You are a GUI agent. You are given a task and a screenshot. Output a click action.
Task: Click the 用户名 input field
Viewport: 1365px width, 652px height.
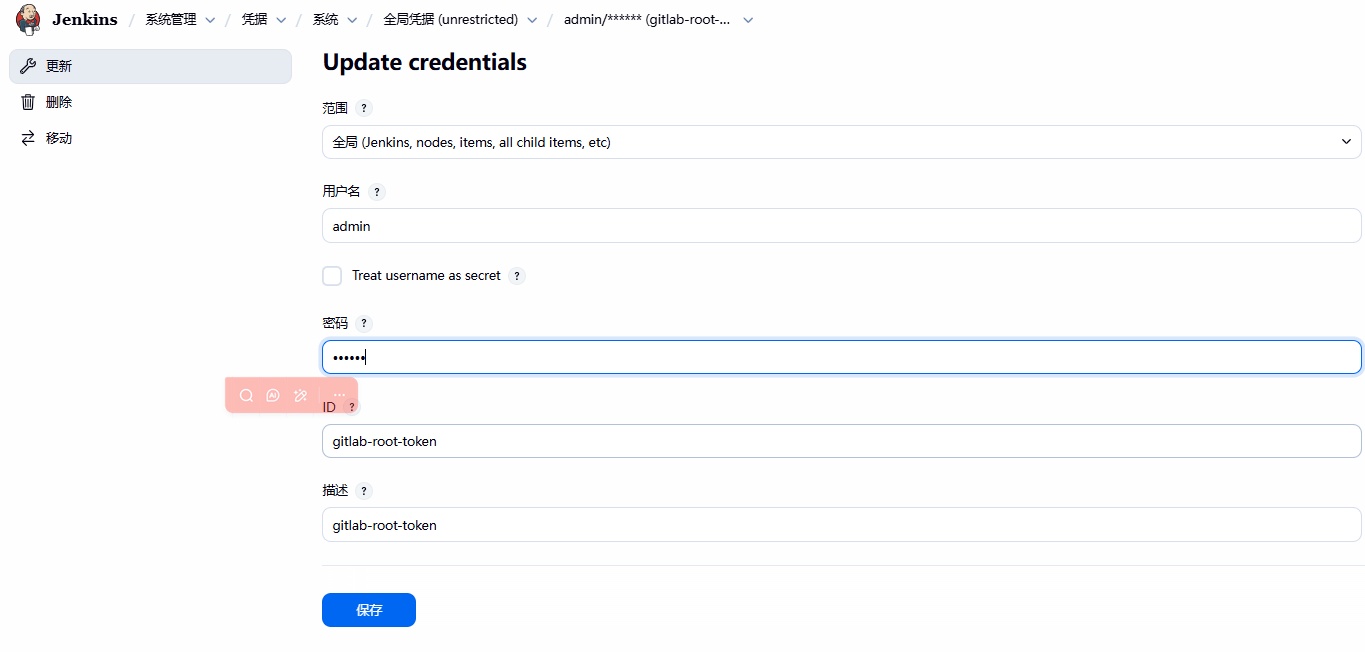(x=841, y=226)
